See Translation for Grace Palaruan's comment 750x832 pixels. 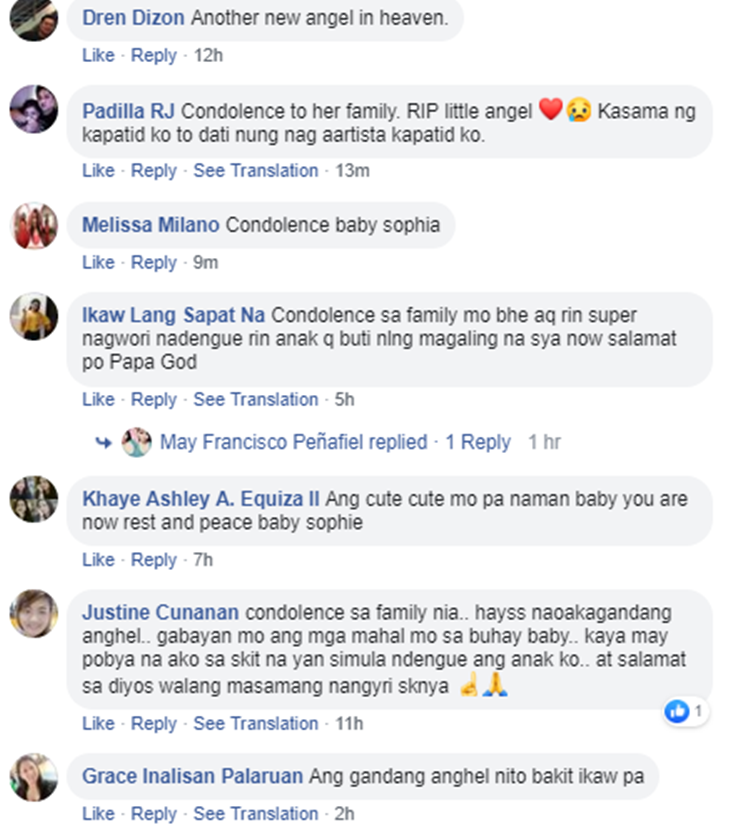(255, 813)
